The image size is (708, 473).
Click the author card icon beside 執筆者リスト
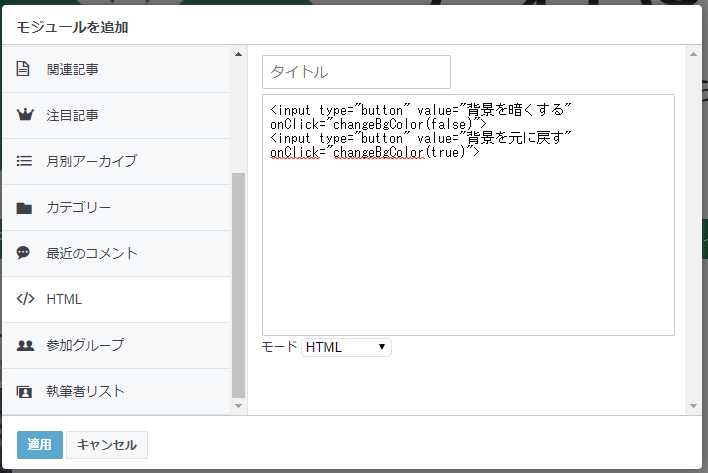click(x=24, y=391)
